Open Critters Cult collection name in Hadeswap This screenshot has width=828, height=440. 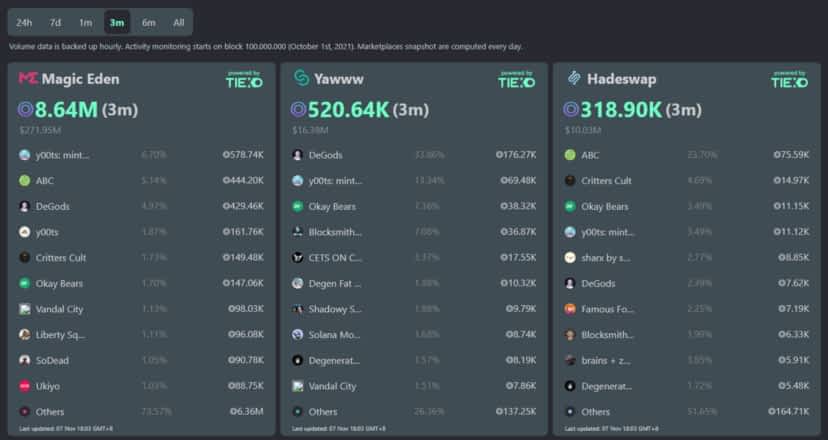pos(606,181)
